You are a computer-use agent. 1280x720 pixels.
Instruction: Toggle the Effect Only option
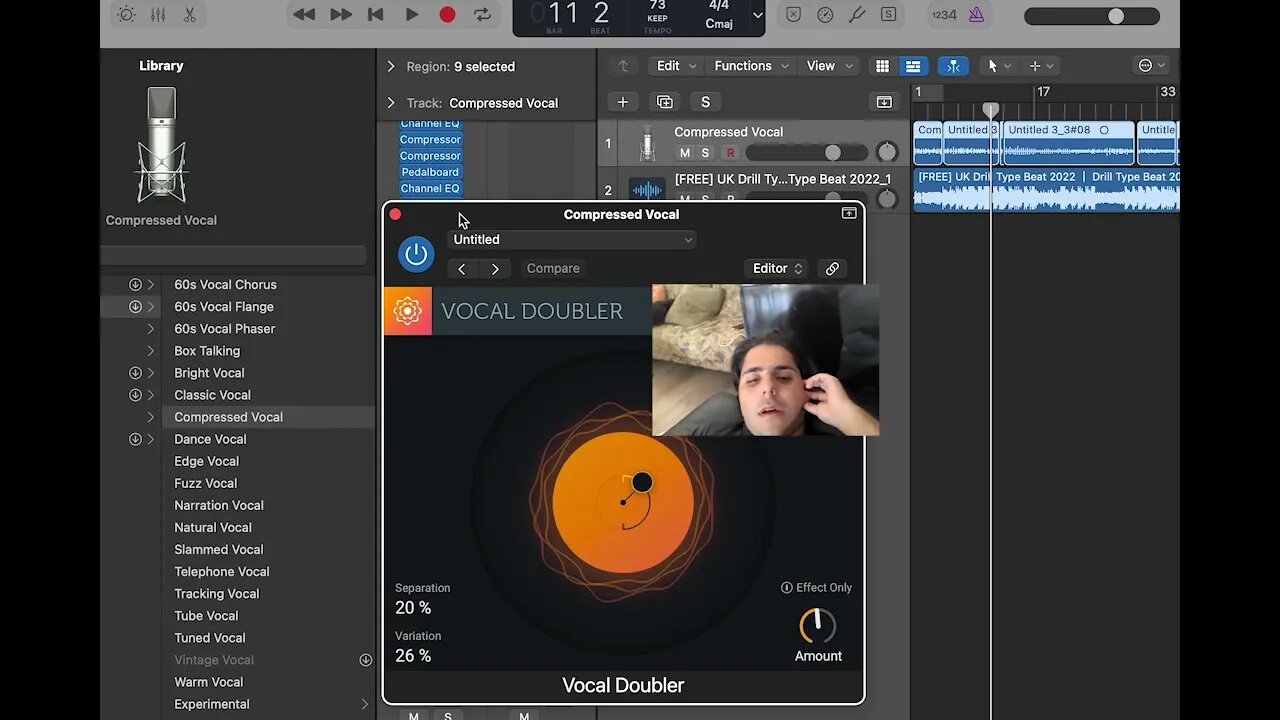pos(816,588)
